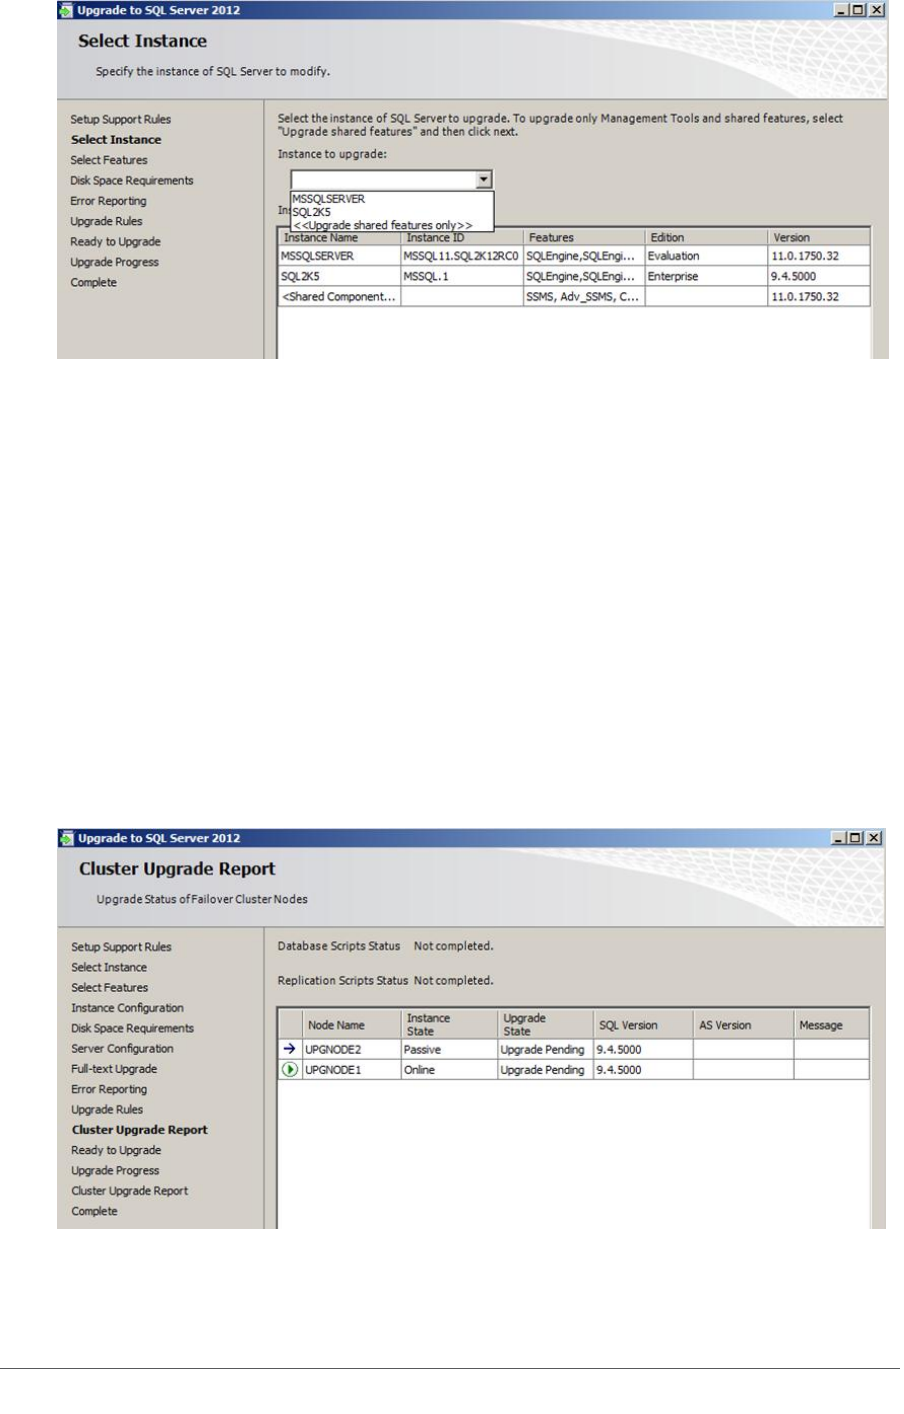Image resolution: width=904 pixels, height=1414 pixels.
Task: Minimize the Cluster Upgrade Report window
Action: (x=841, y=838)
